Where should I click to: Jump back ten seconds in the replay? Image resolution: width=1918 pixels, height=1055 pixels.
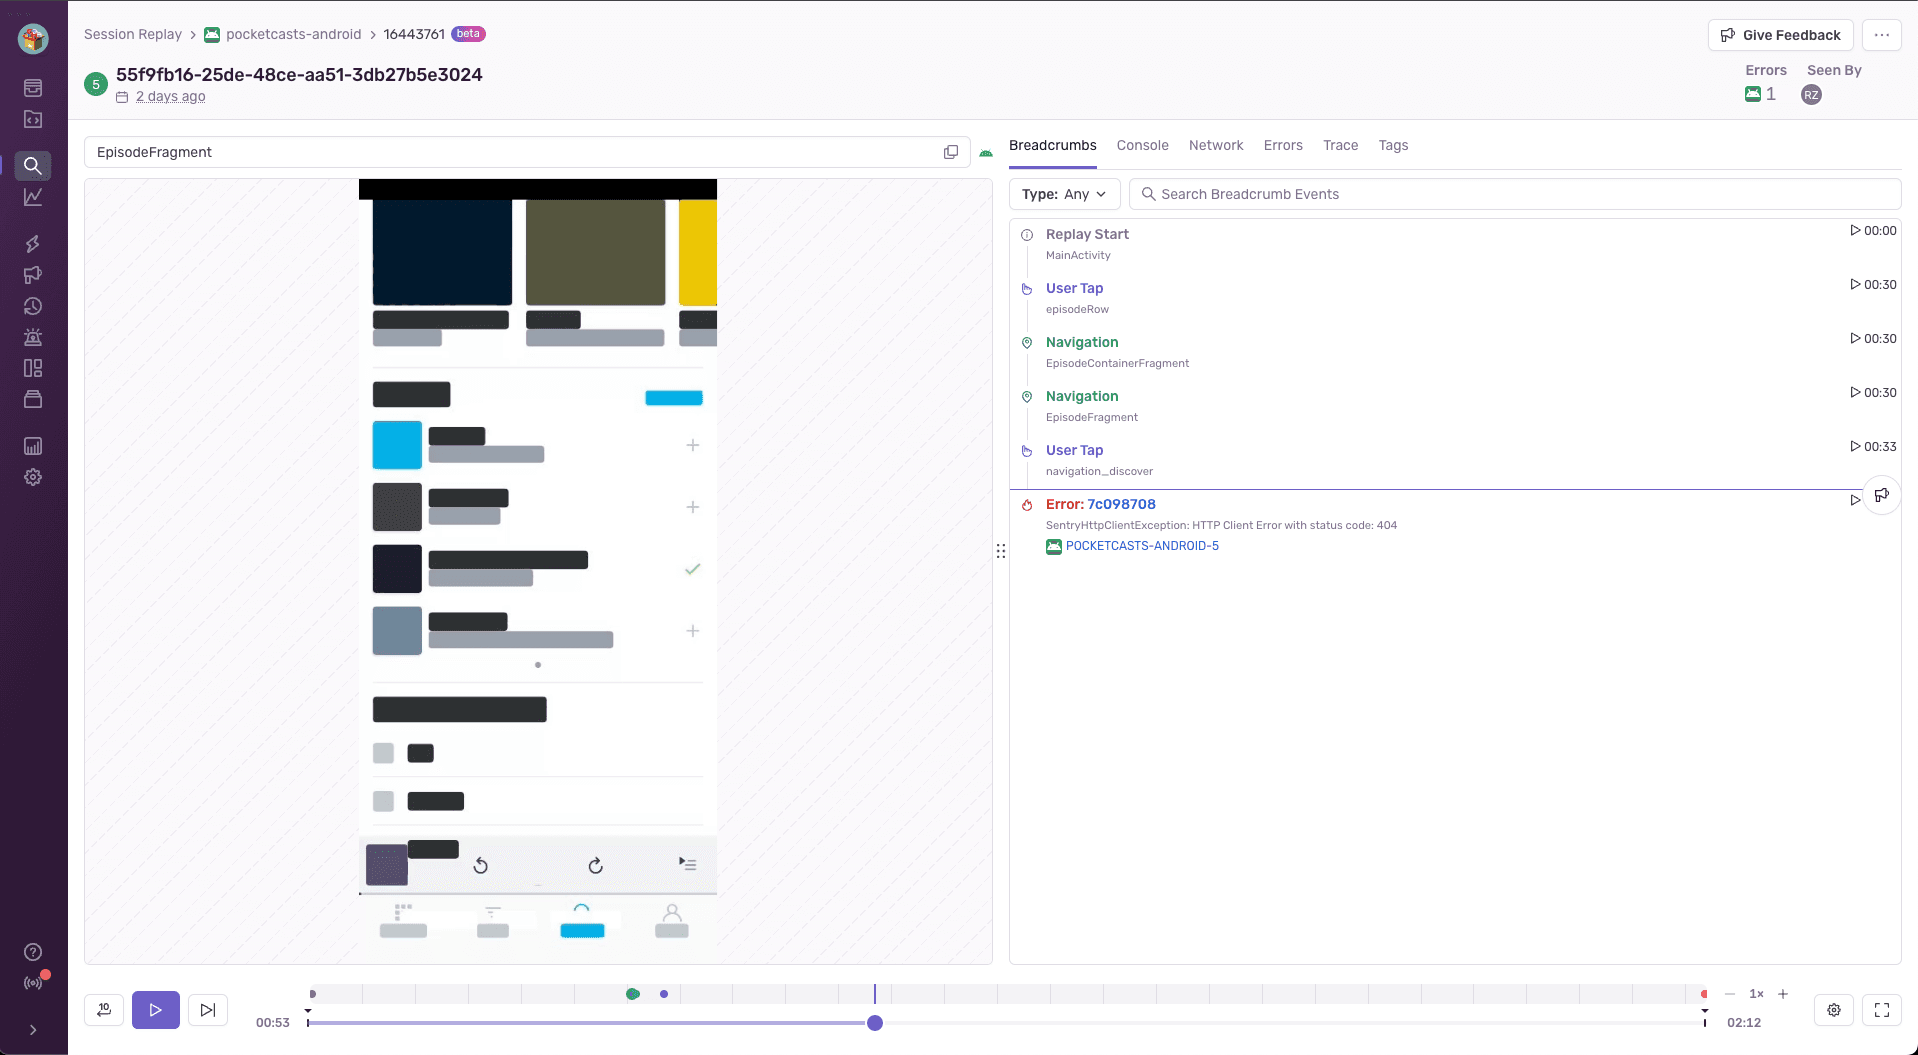103,1010
